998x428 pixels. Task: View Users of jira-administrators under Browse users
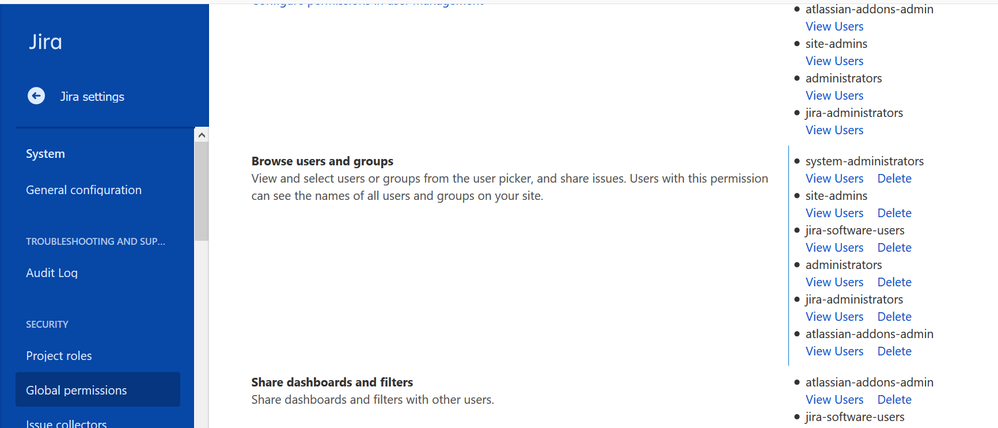coord(834,317)
